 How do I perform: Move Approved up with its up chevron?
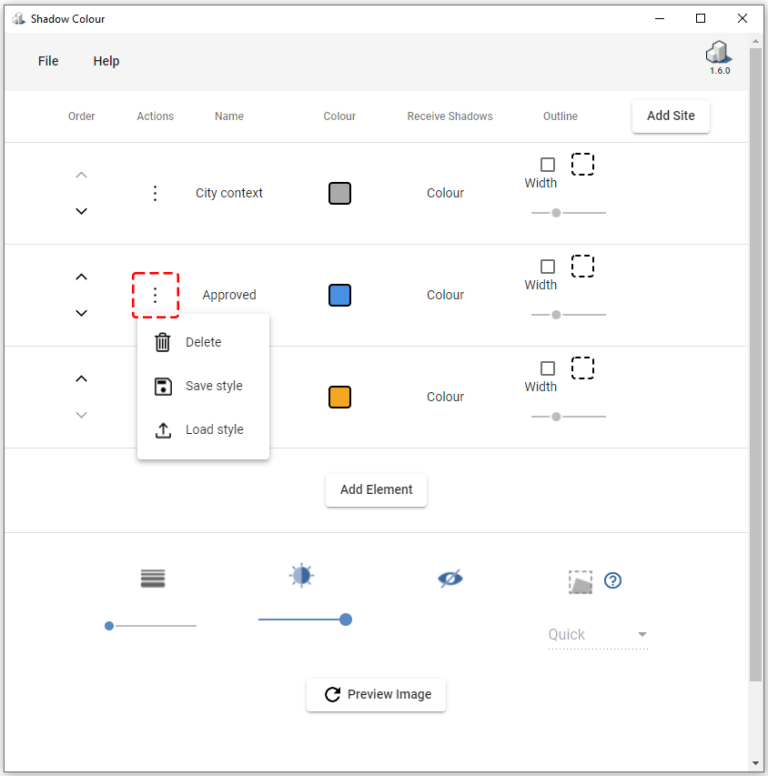81,277
